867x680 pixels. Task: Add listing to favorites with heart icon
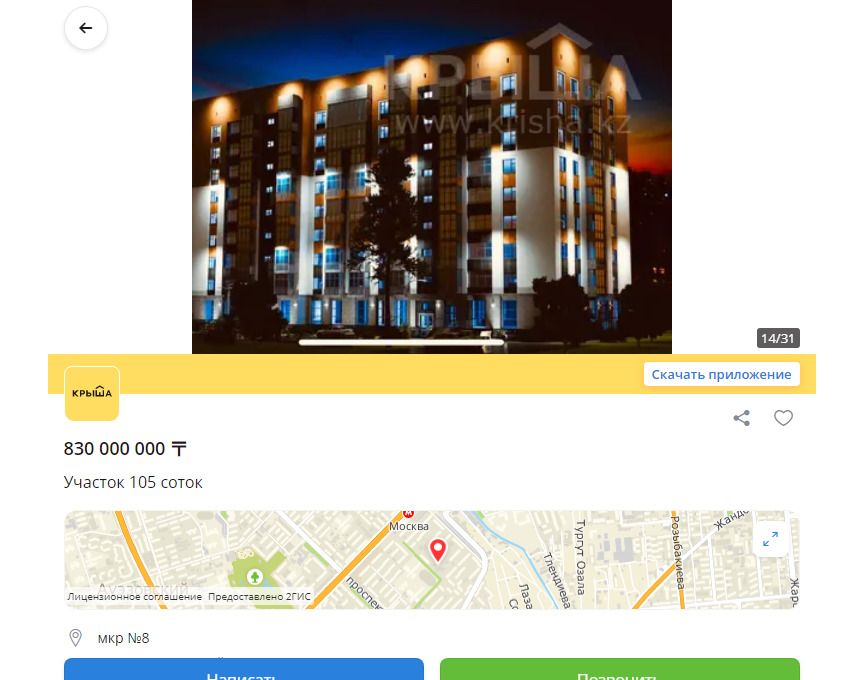783,418
